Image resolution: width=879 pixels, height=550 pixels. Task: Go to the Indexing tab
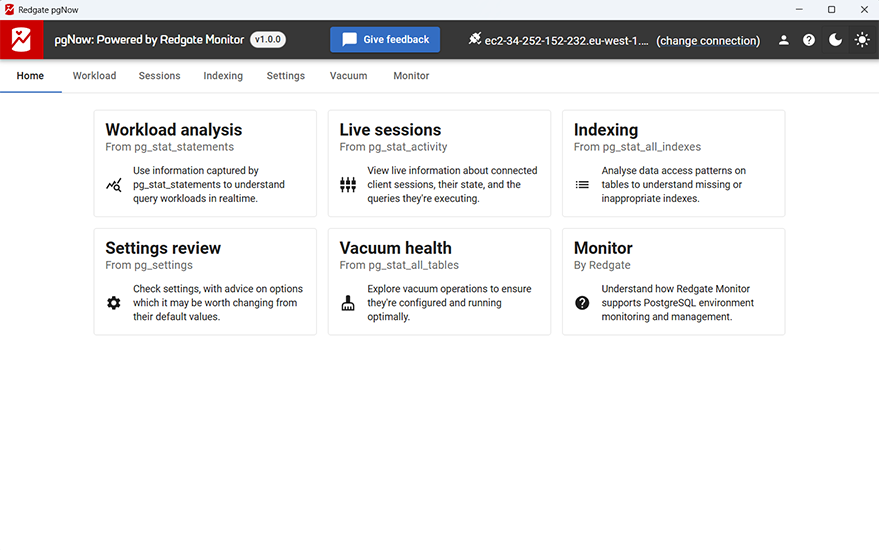223,76
